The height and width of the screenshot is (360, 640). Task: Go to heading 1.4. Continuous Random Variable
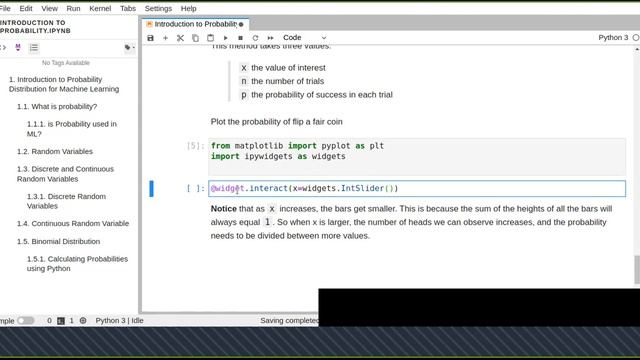(x=73, y=223)
